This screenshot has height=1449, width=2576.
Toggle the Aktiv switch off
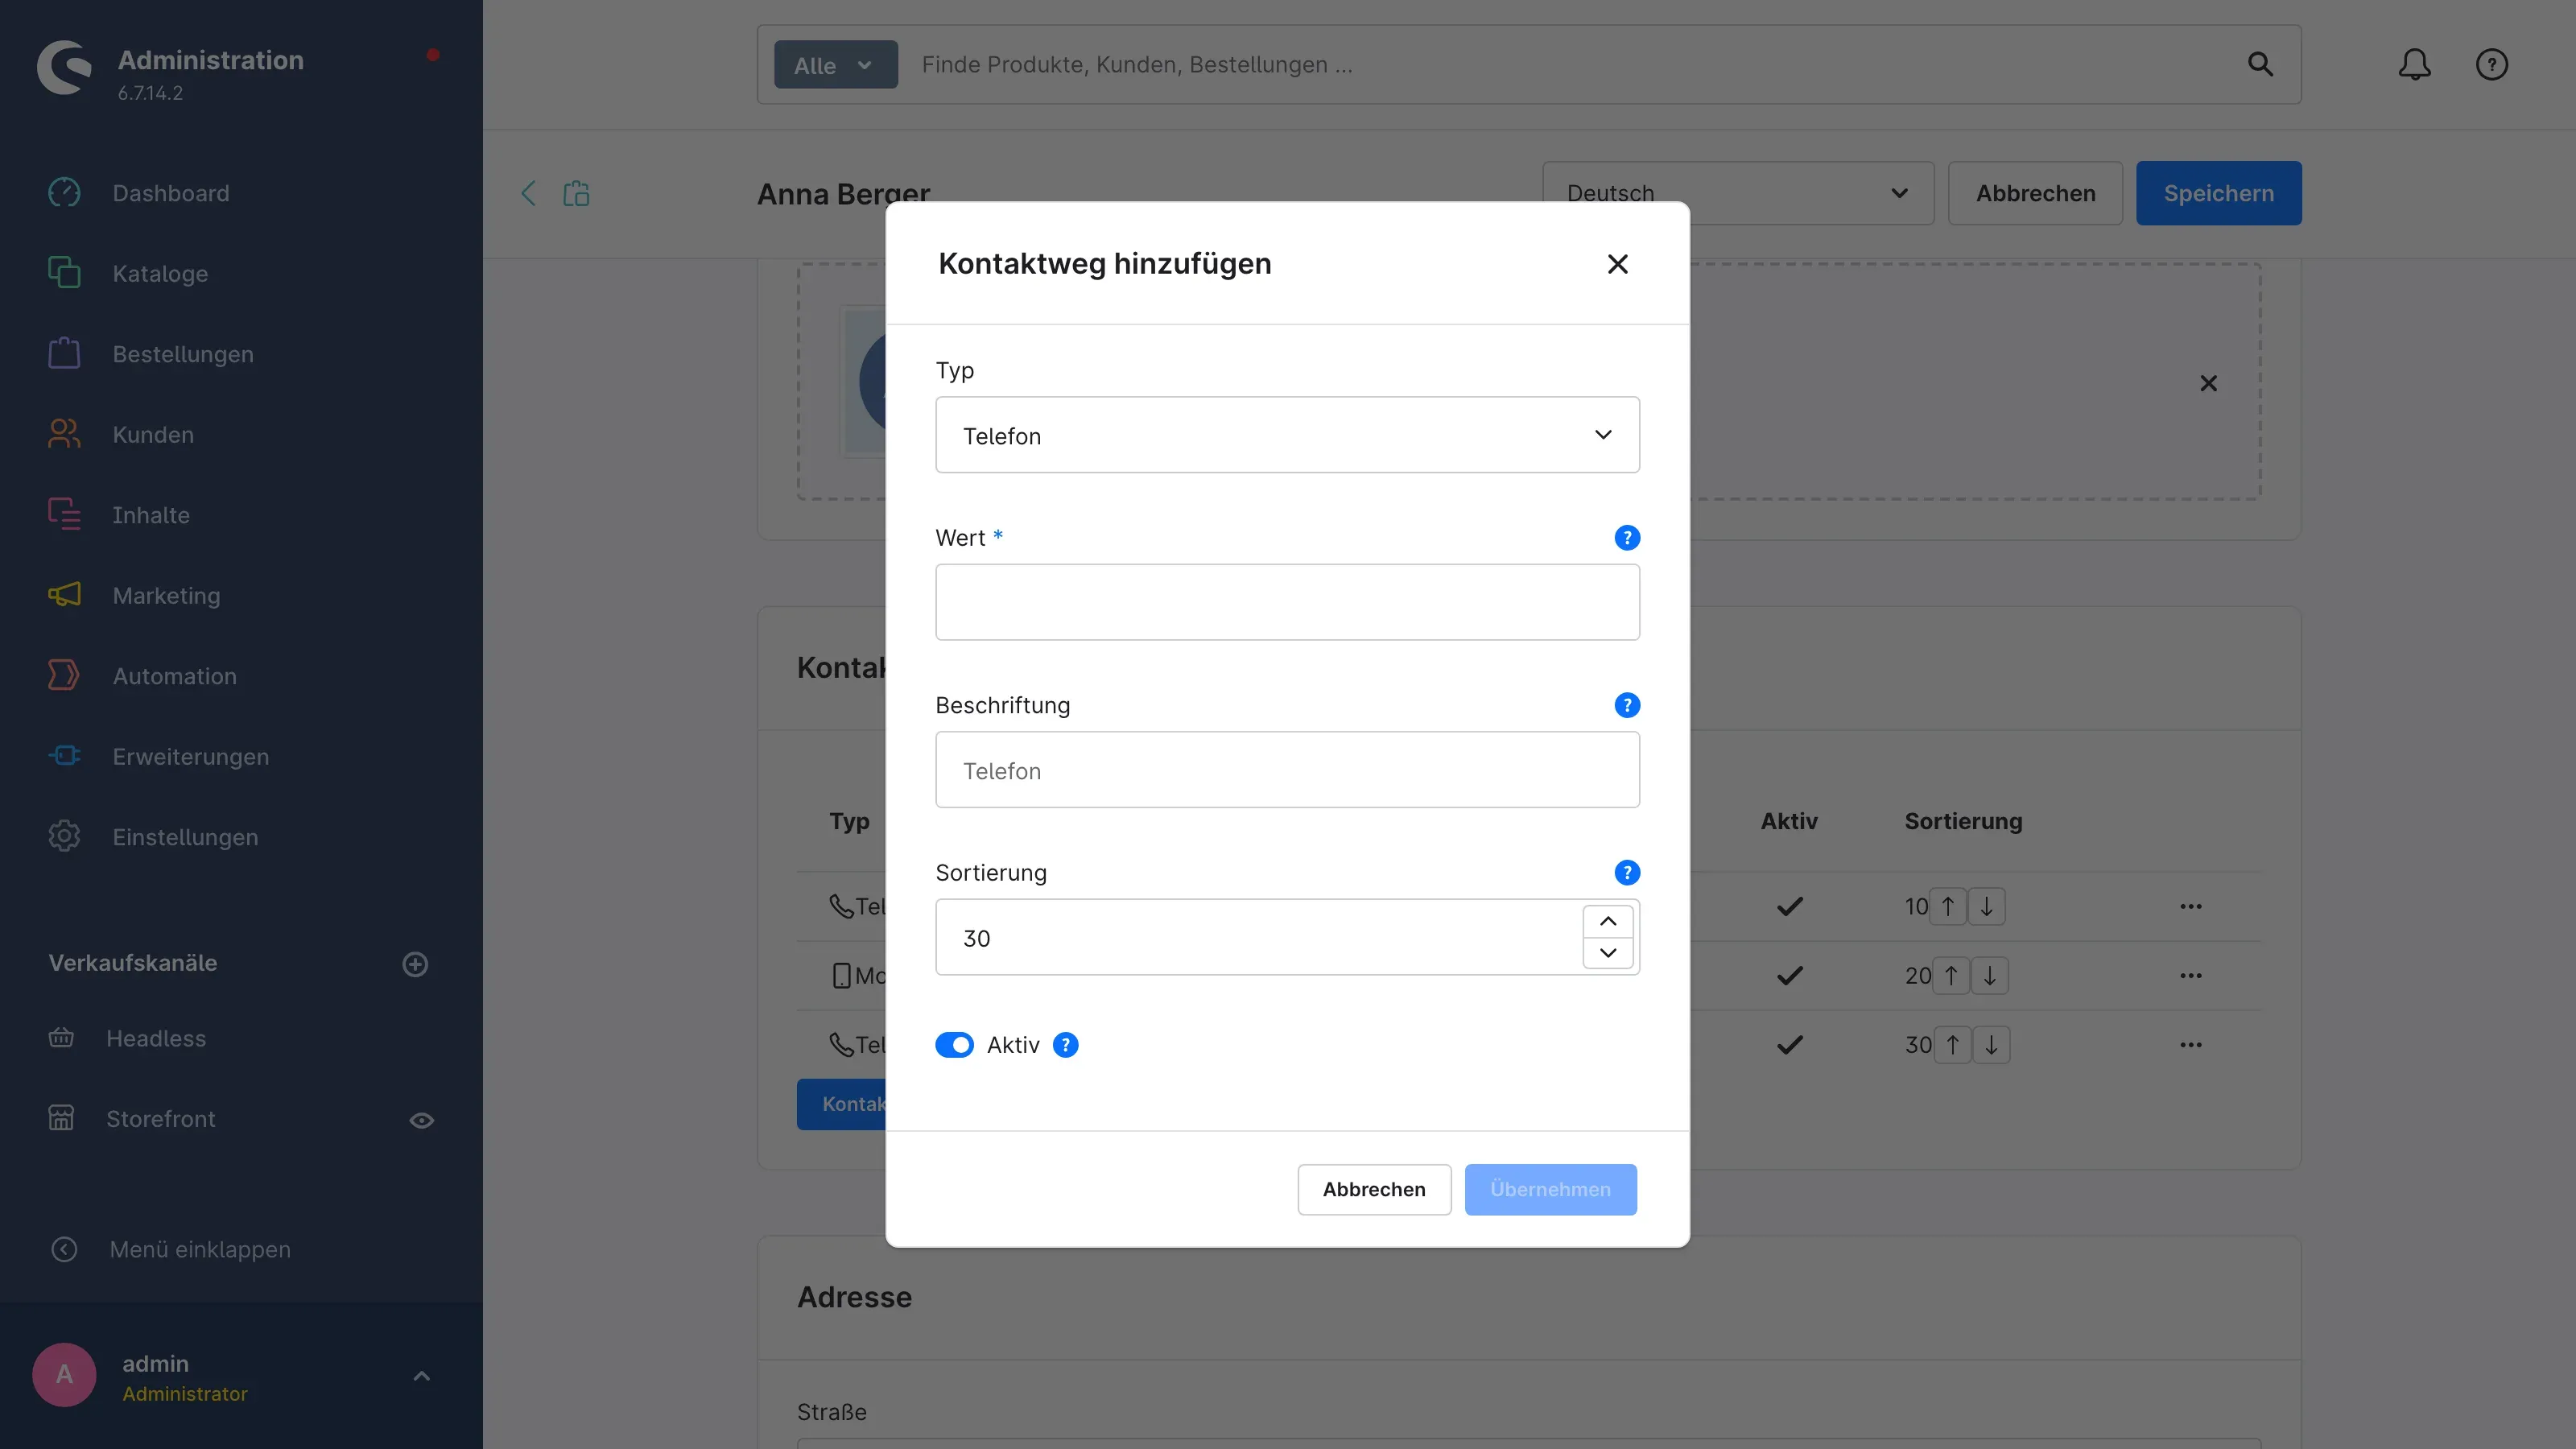click(x=954, y=1045)
